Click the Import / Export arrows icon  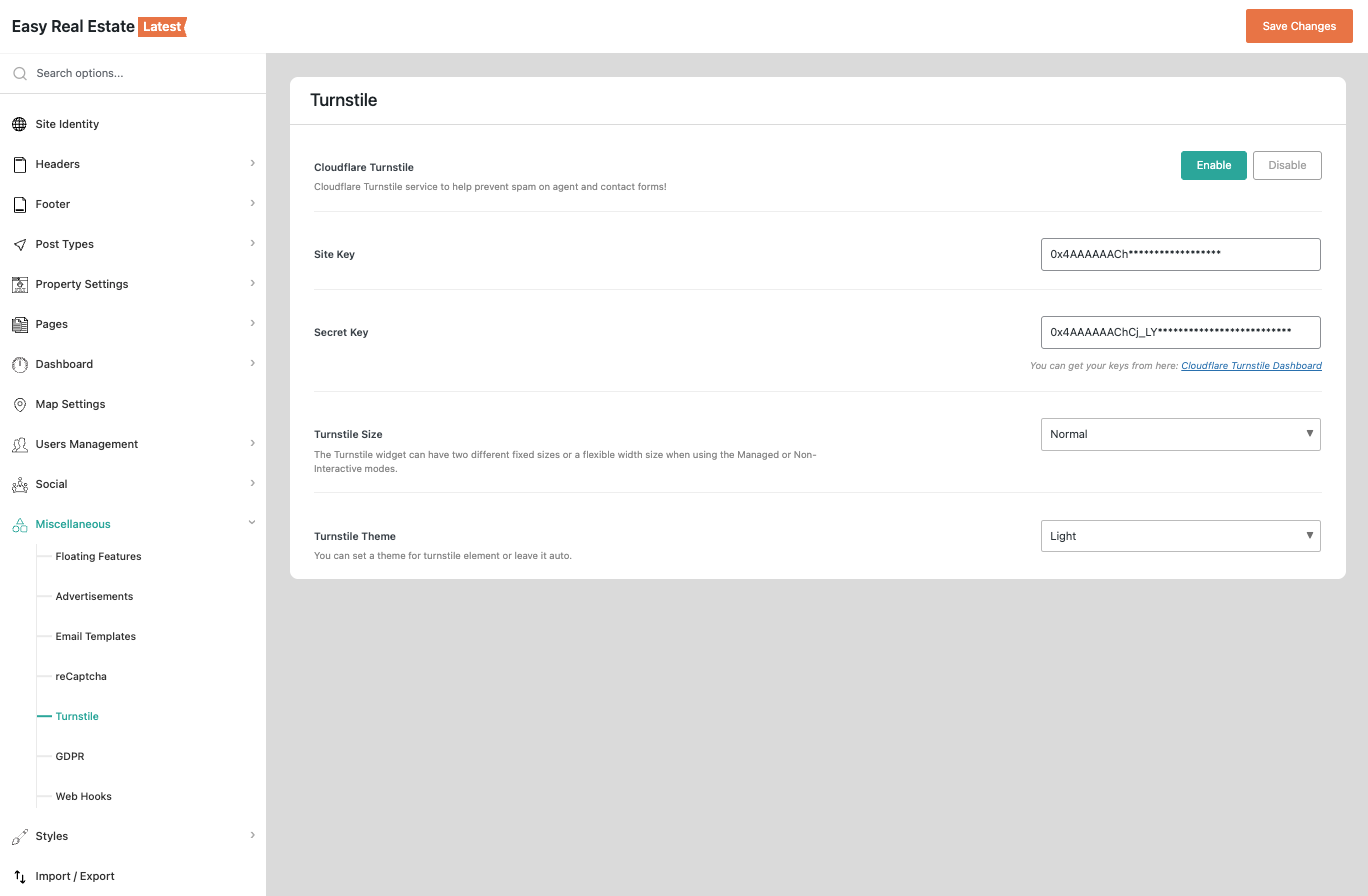[x=19, y=876]
